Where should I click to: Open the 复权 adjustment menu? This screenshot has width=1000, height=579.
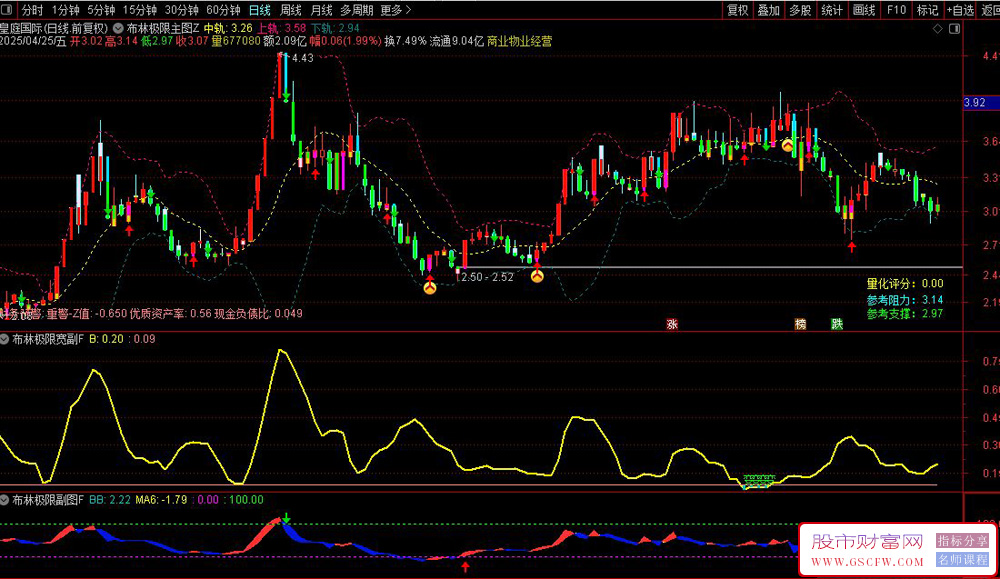pyautogui.click(x=738, y=10)
